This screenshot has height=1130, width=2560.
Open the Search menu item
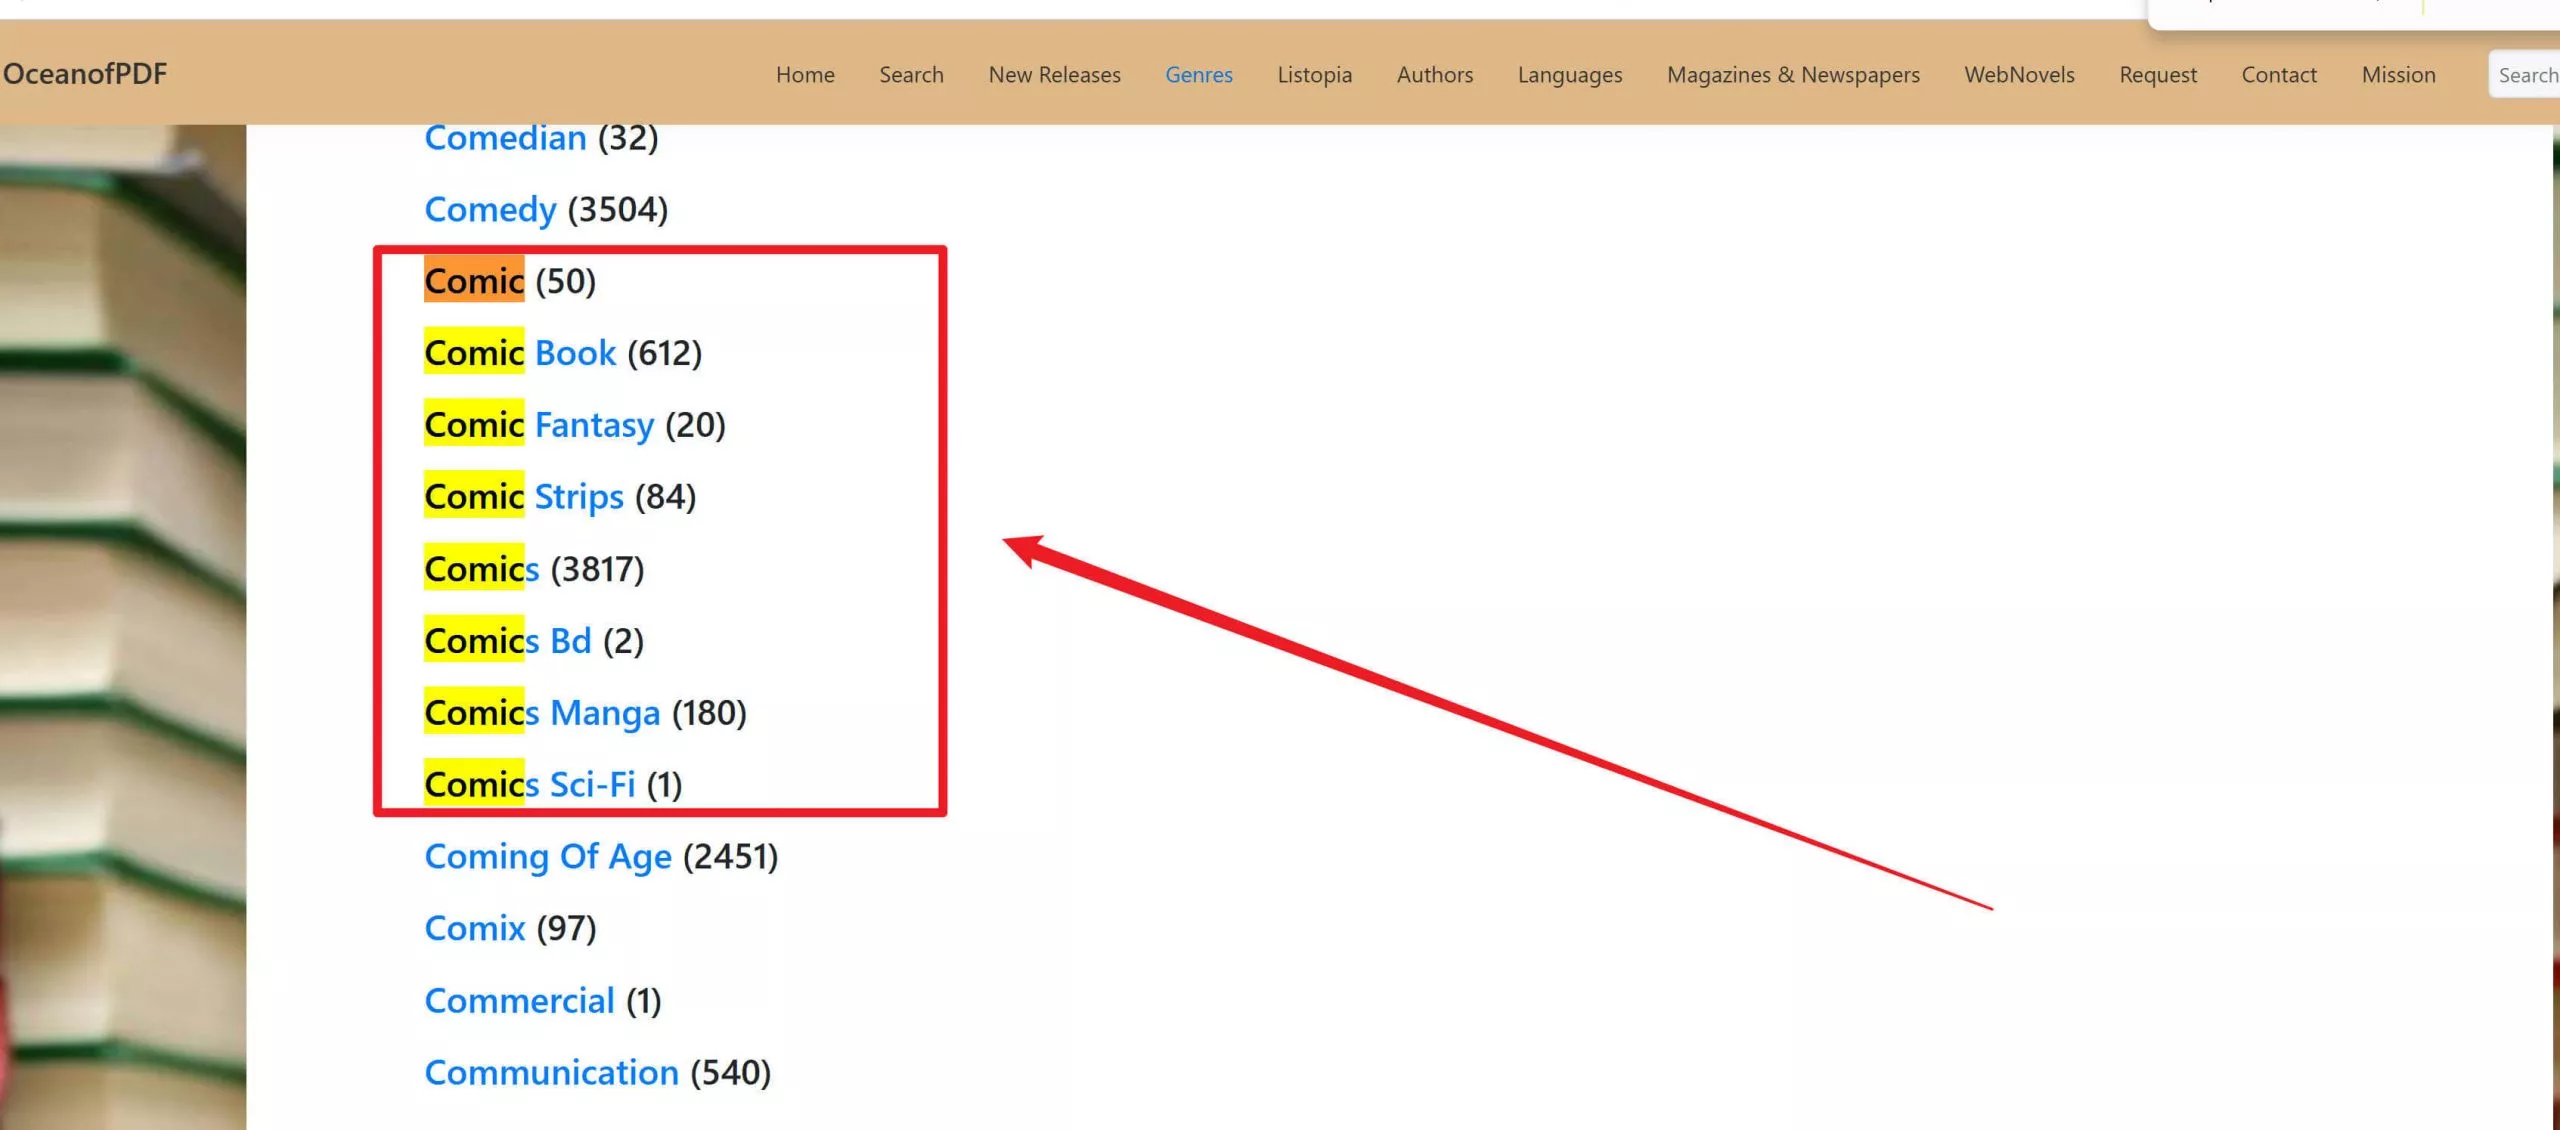tap(910, 75)
